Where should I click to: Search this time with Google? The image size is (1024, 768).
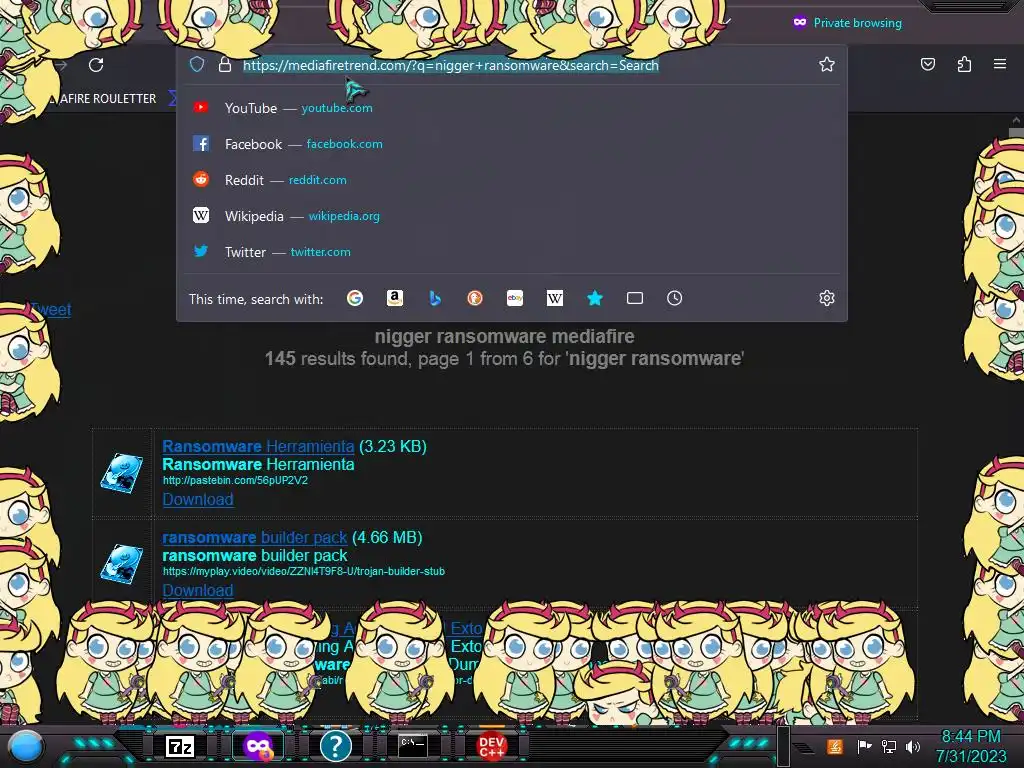[x=355, y=298]
